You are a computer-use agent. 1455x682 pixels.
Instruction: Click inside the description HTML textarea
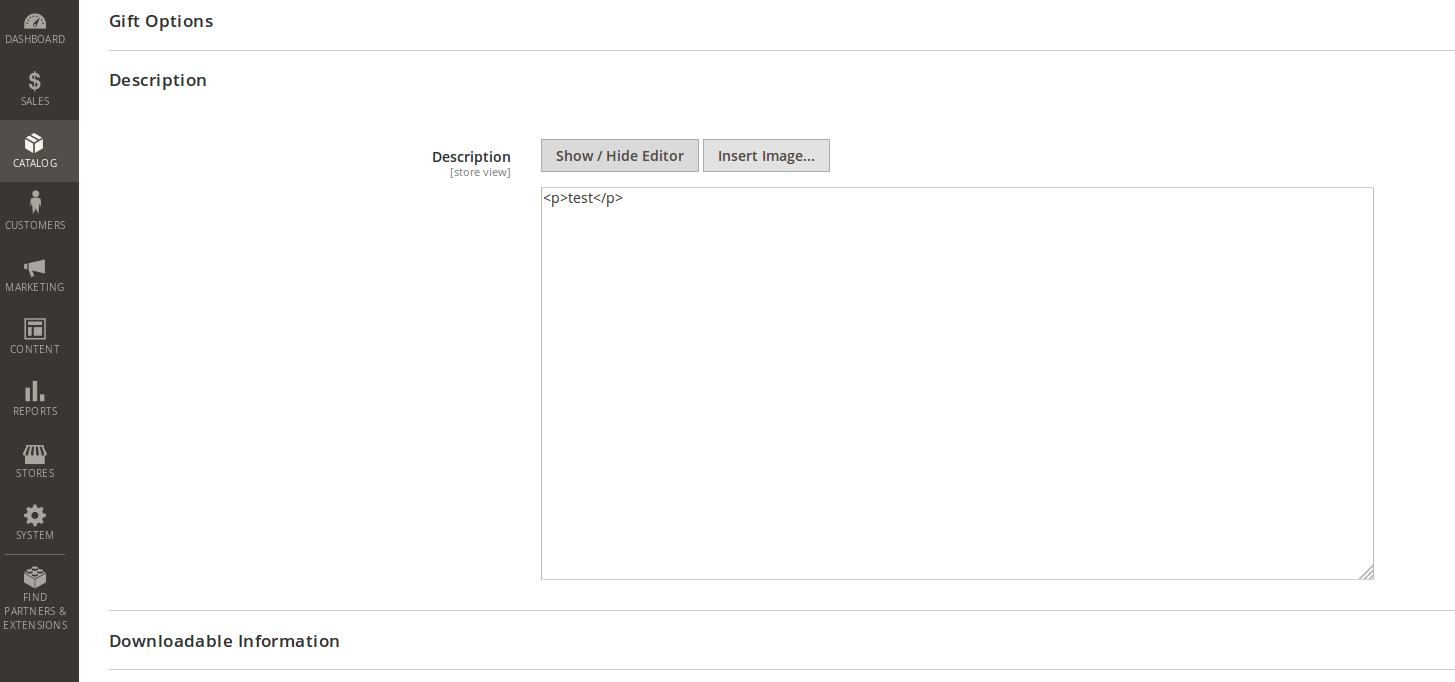coord(955,380)
